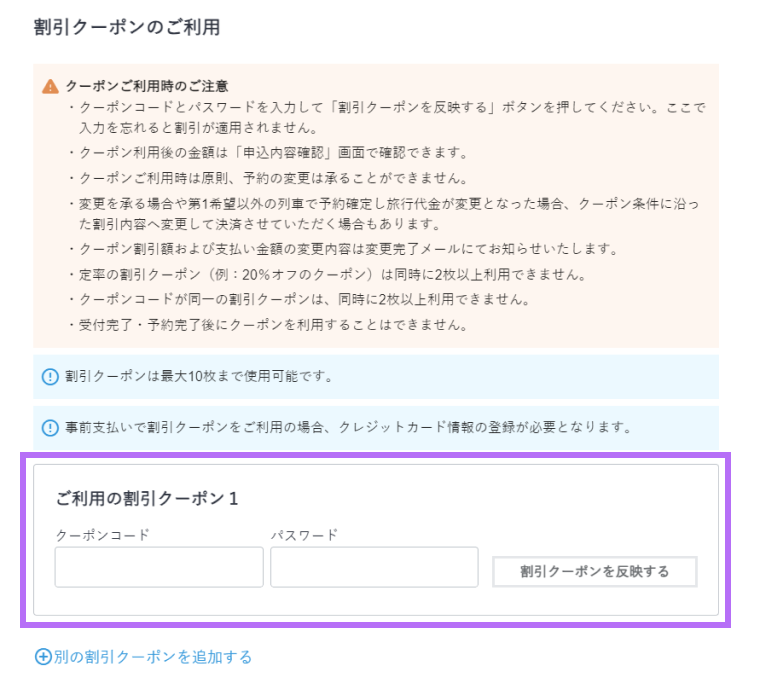Click info icon beside 最大10枚 notice
Image resolution: width=760 pixels, height=683 pixels.
point(50,377)
